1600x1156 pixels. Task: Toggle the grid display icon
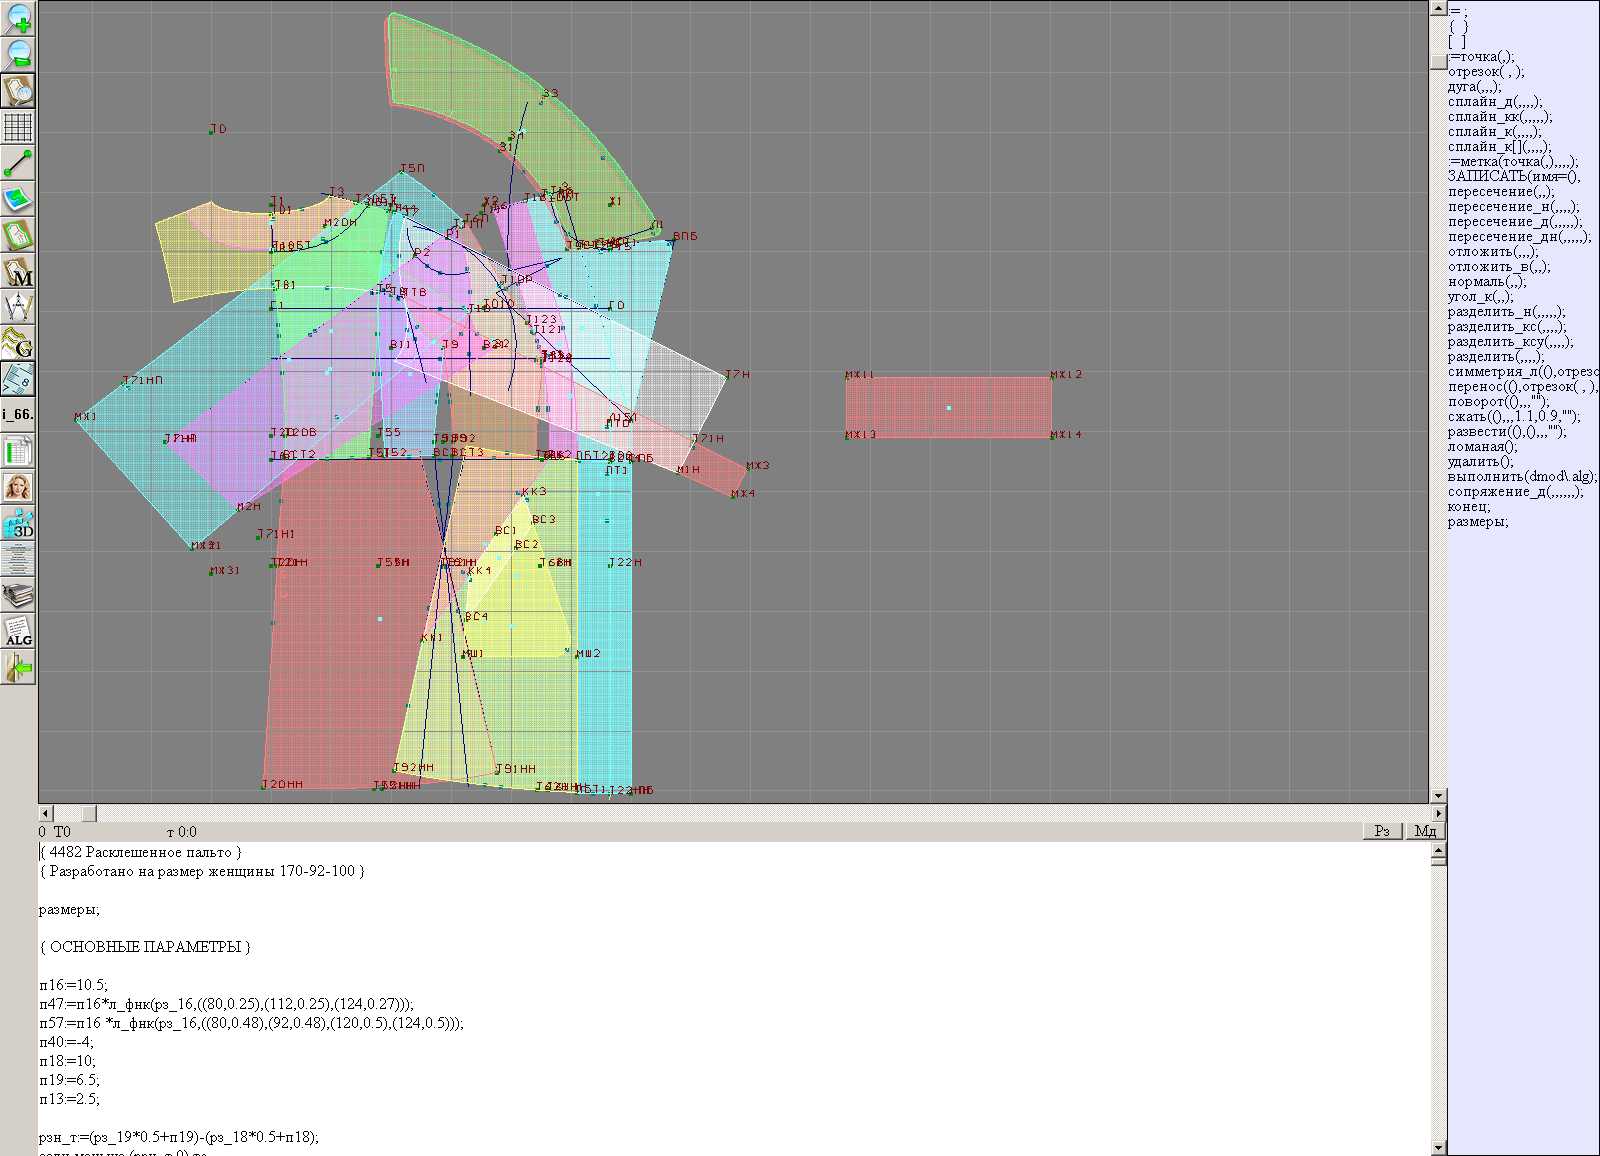pos(18,127)
